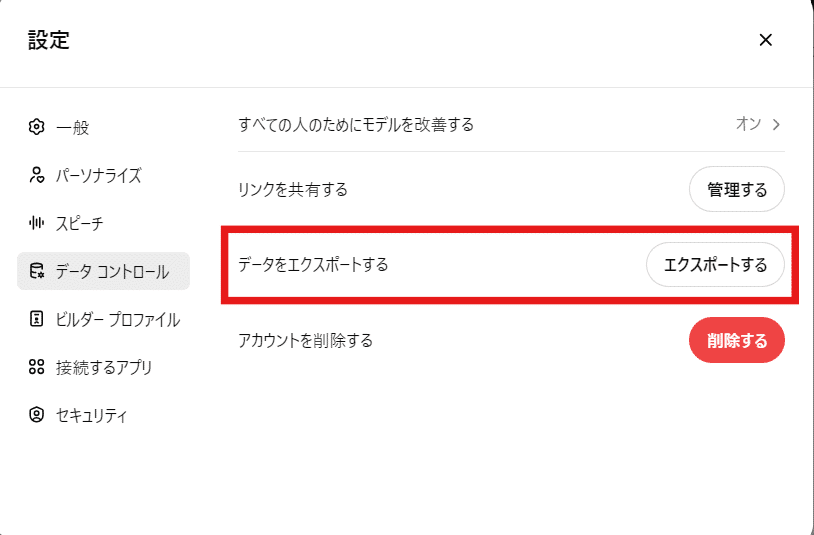Click the waveform icon beside スピーチ
The width and height of the screenshot is (814, 535).
[37, 223]
